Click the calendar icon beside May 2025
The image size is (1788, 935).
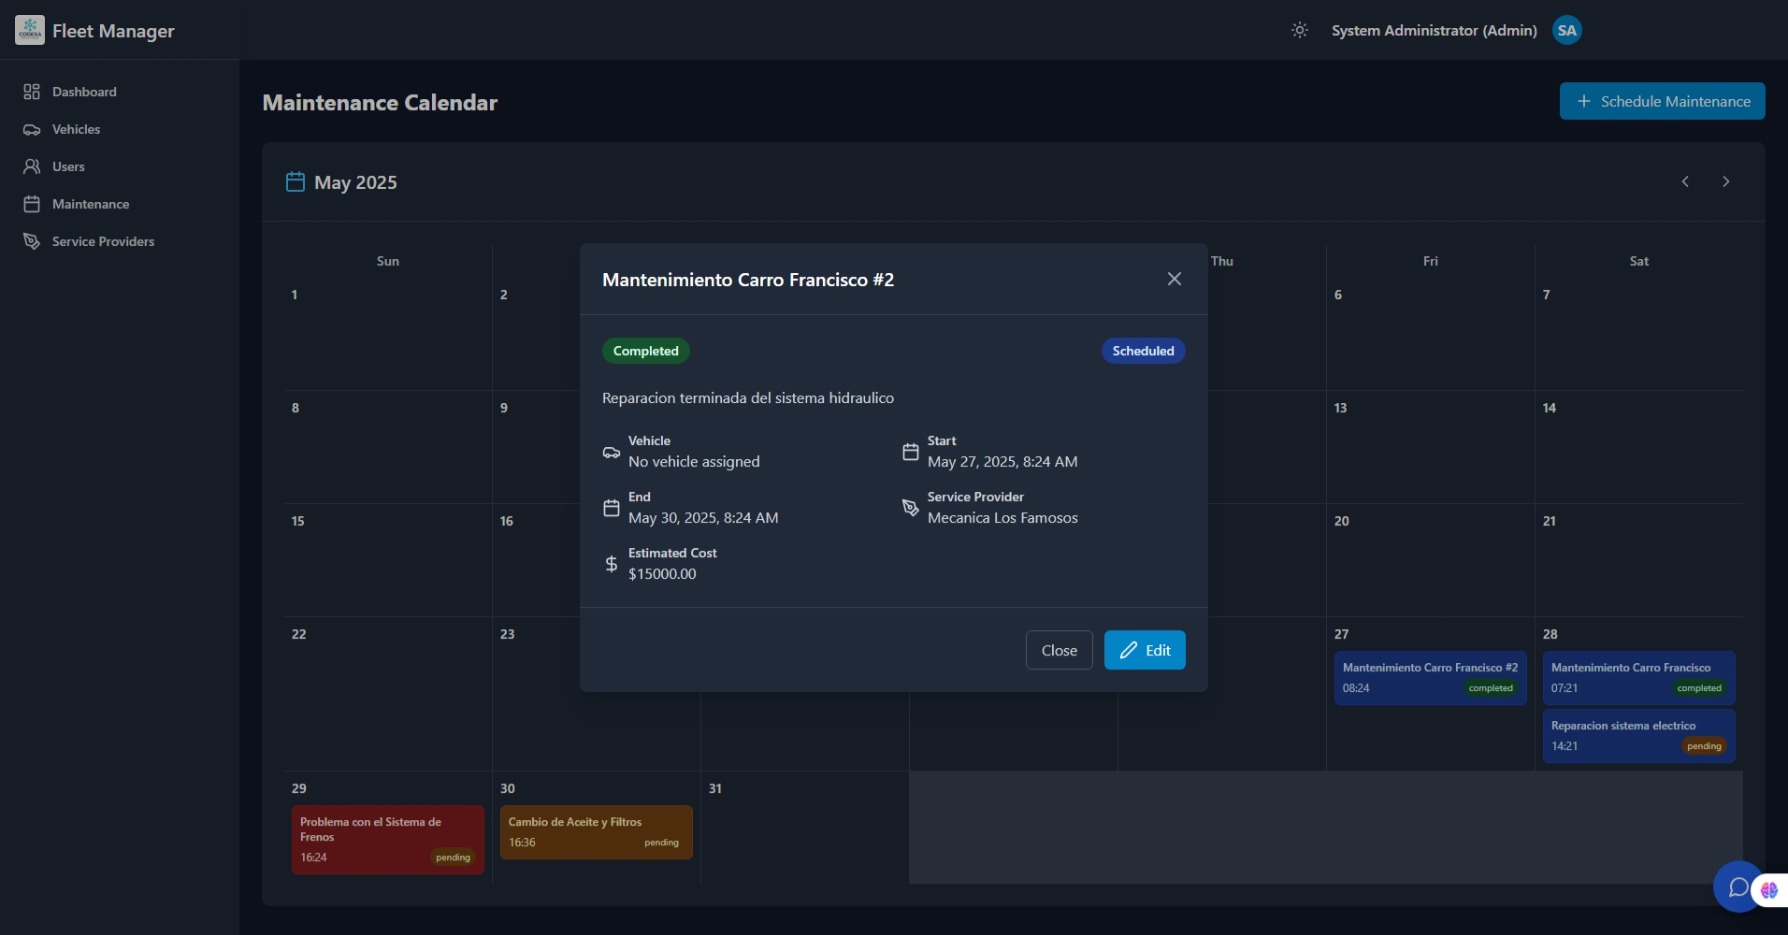[295, 182]
